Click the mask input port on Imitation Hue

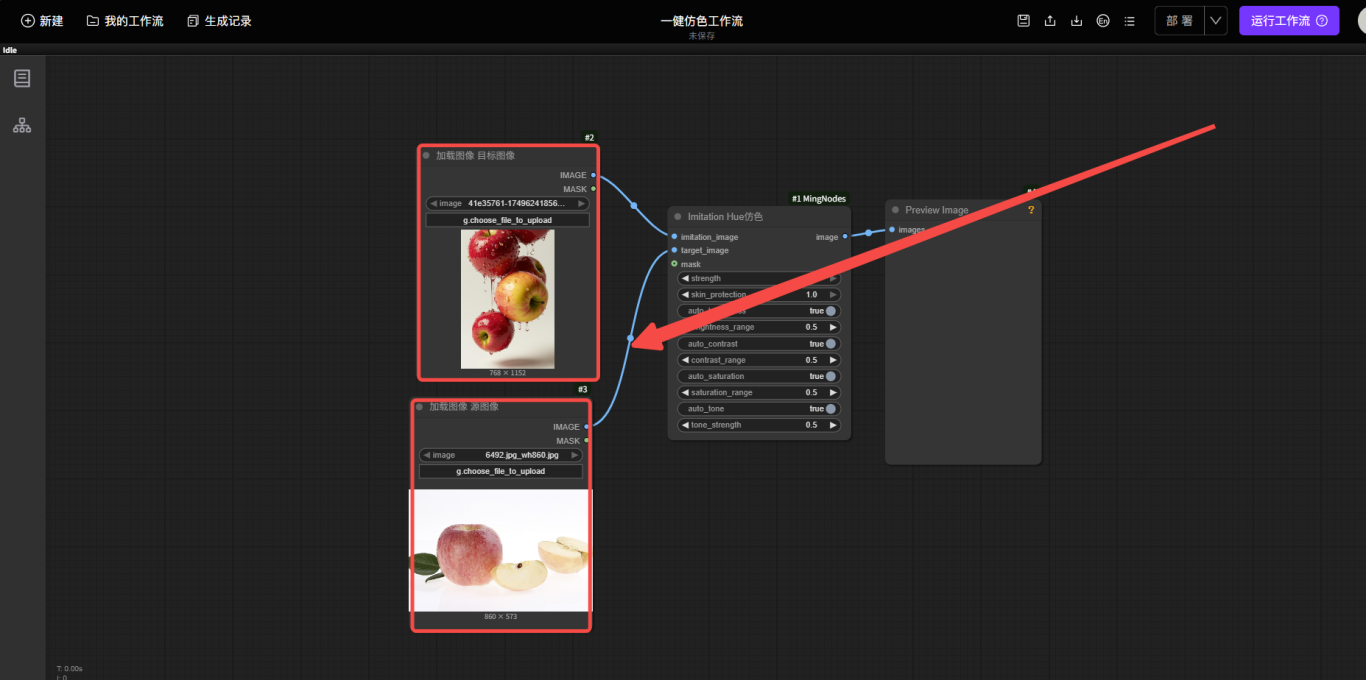(674, 264)
